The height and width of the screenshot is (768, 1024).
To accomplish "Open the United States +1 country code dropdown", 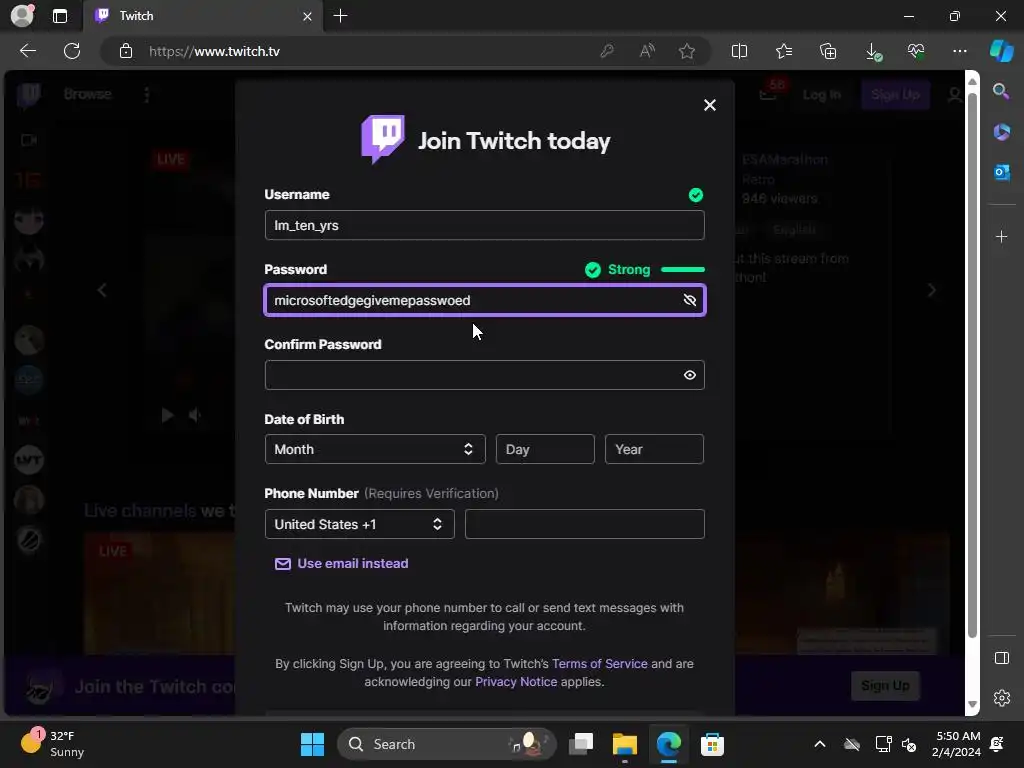I will point(359,524).
